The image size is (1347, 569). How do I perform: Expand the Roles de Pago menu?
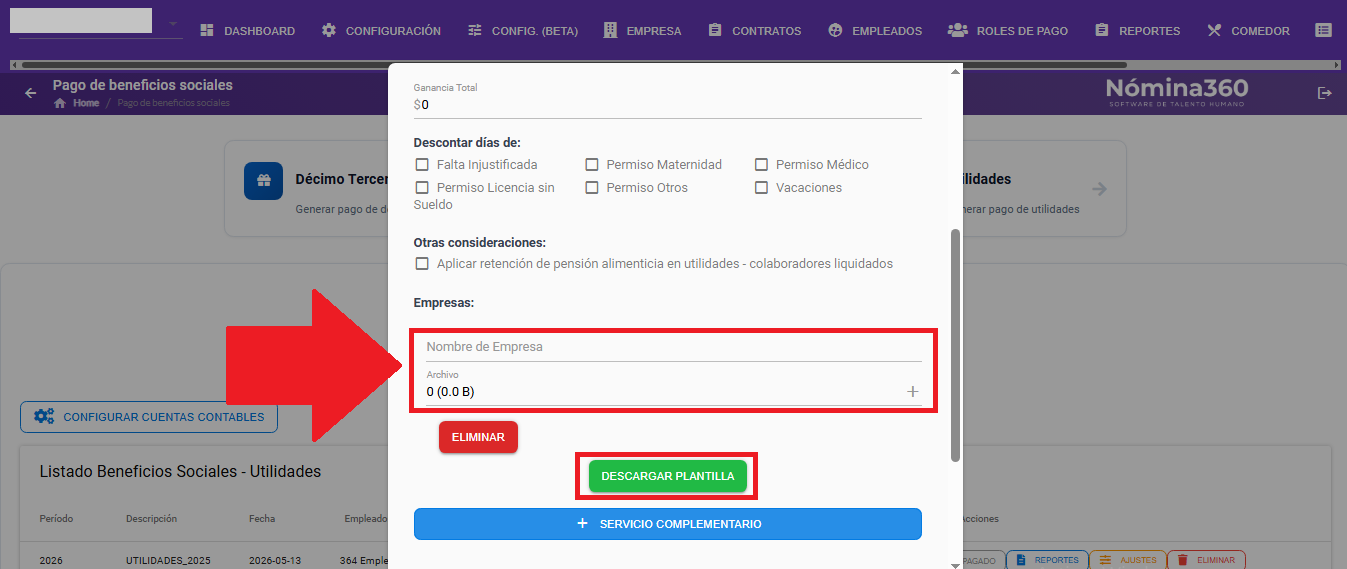pyautogui.click(x=1008, y=30)
